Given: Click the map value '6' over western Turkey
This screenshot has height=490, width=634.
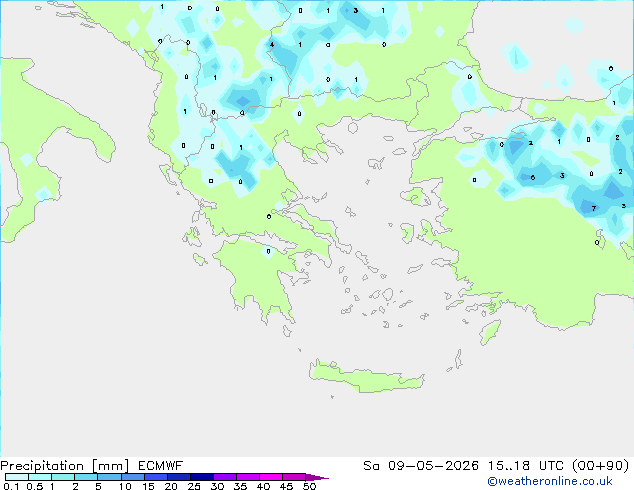Looking at the screenshot, I should click(533, 177).
